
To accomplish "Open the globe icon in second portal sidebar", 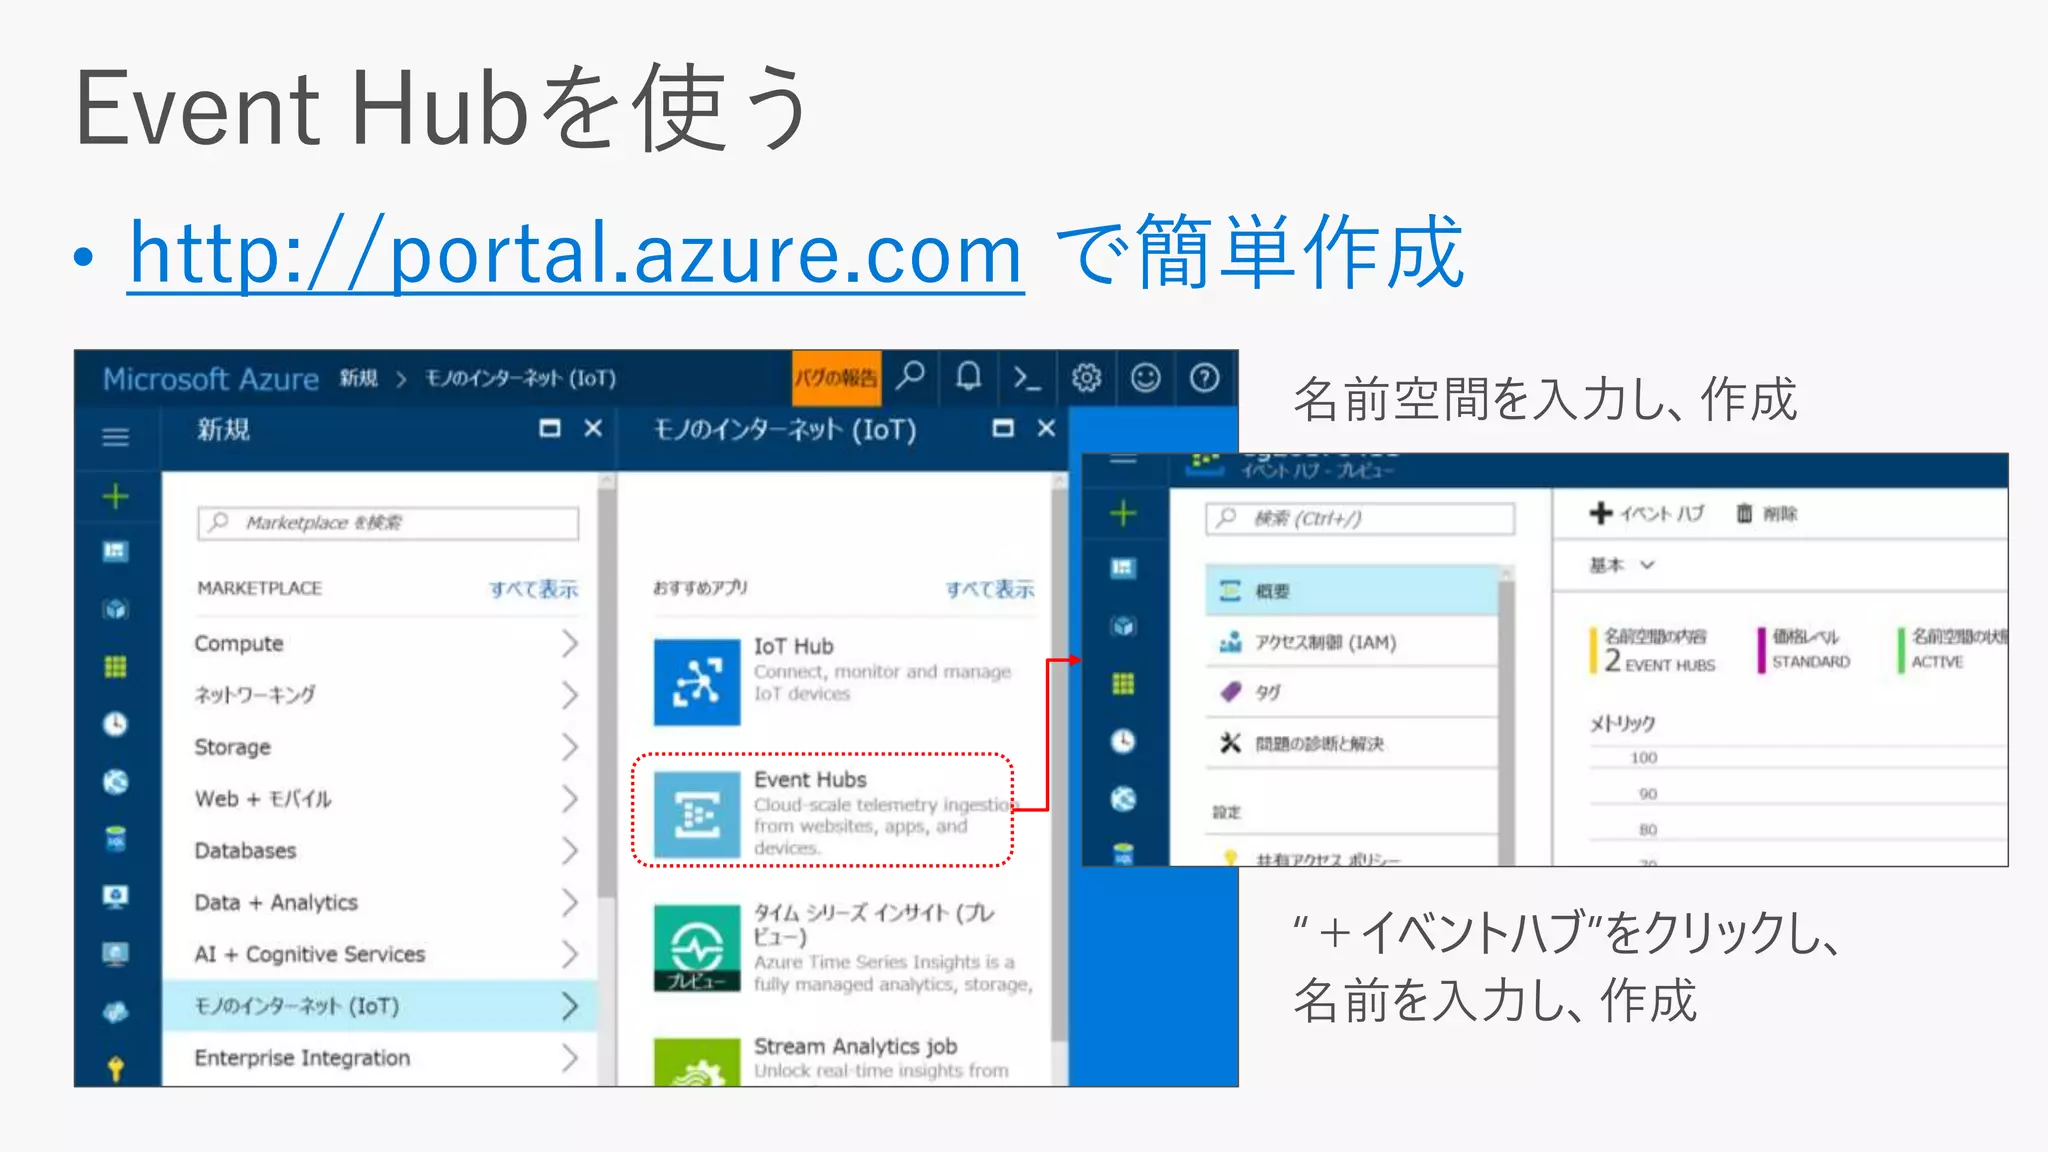I will (1123, 799).
